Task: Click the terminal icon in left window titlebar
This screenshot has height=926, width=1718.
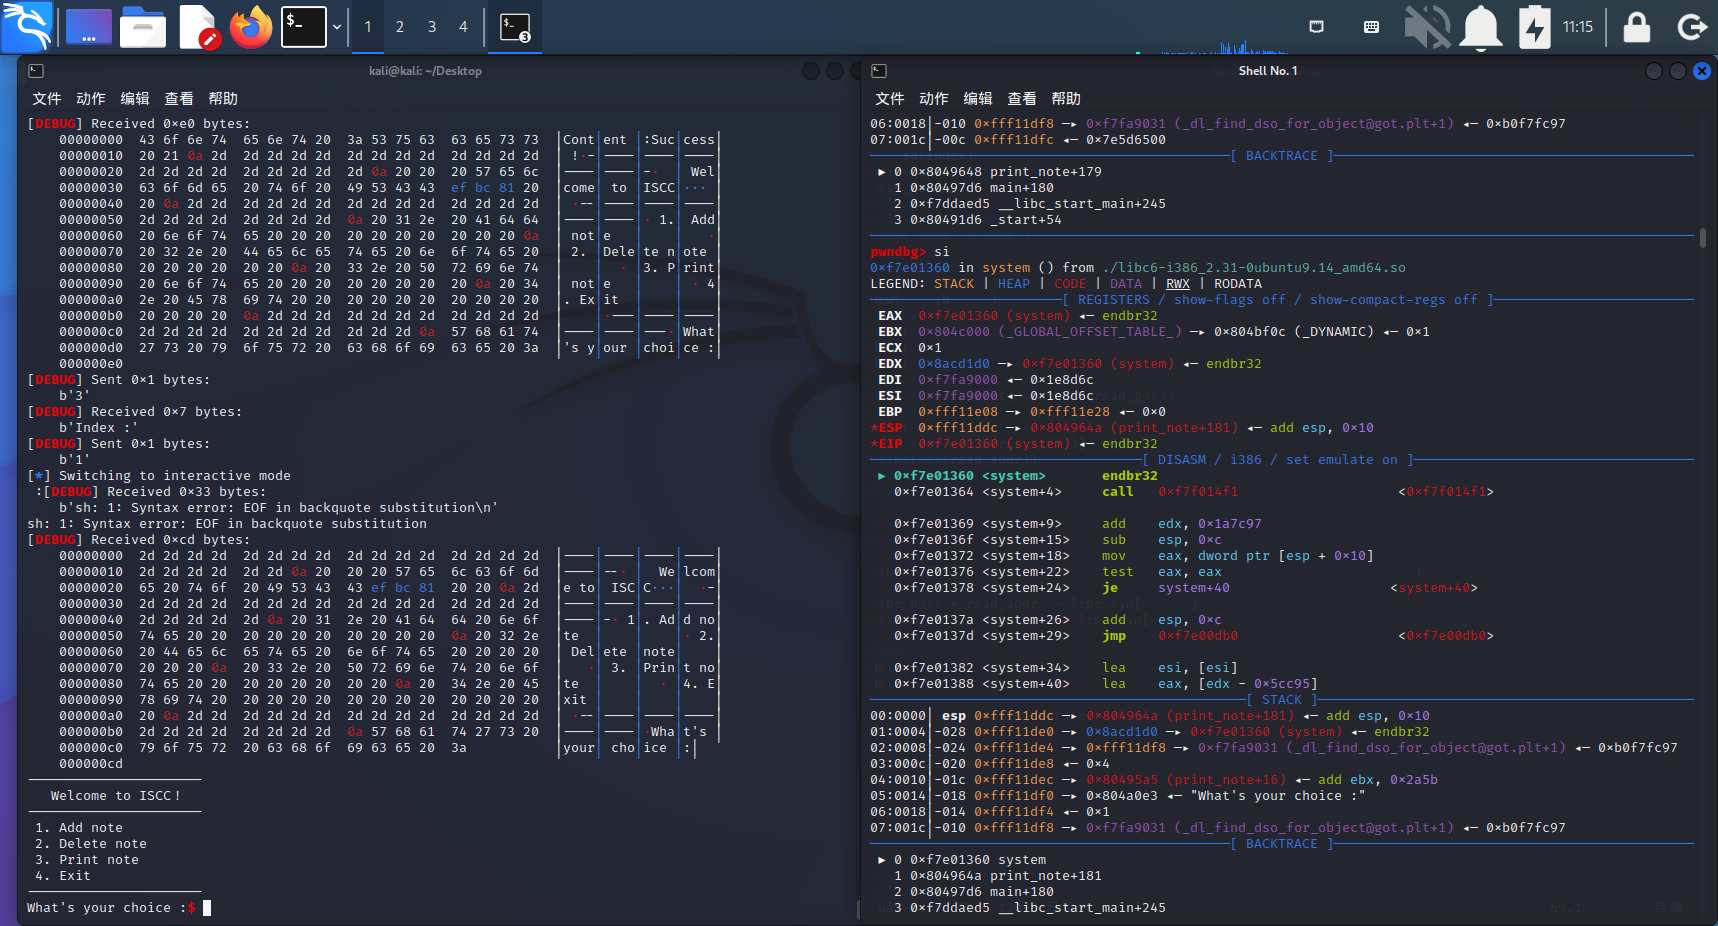Action: (x=36, y=71)
